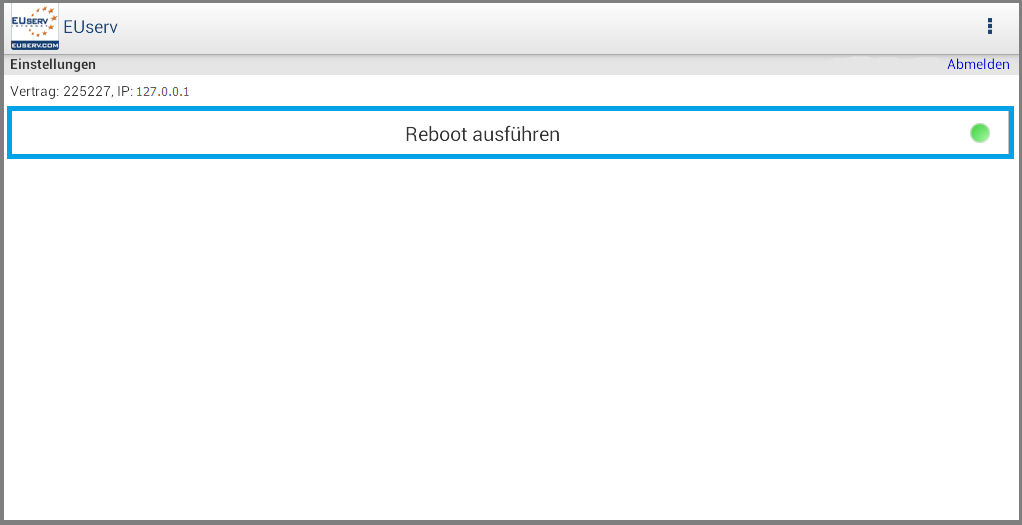
Task: Click reboot row between label and green dot
Action: [763, 134]
